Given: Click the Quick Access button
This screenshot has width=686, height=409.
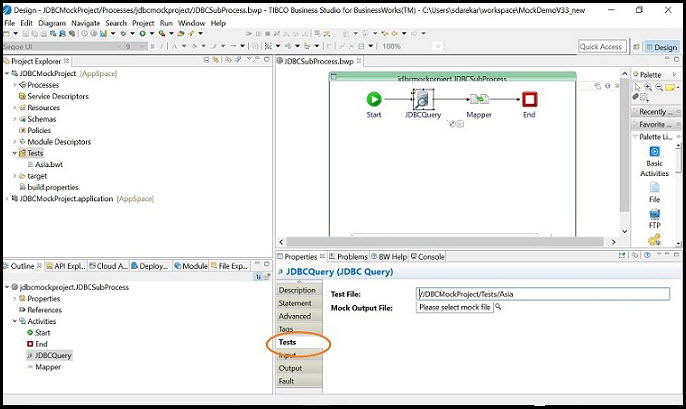Looking at the screenshot, I should (602, 47).
